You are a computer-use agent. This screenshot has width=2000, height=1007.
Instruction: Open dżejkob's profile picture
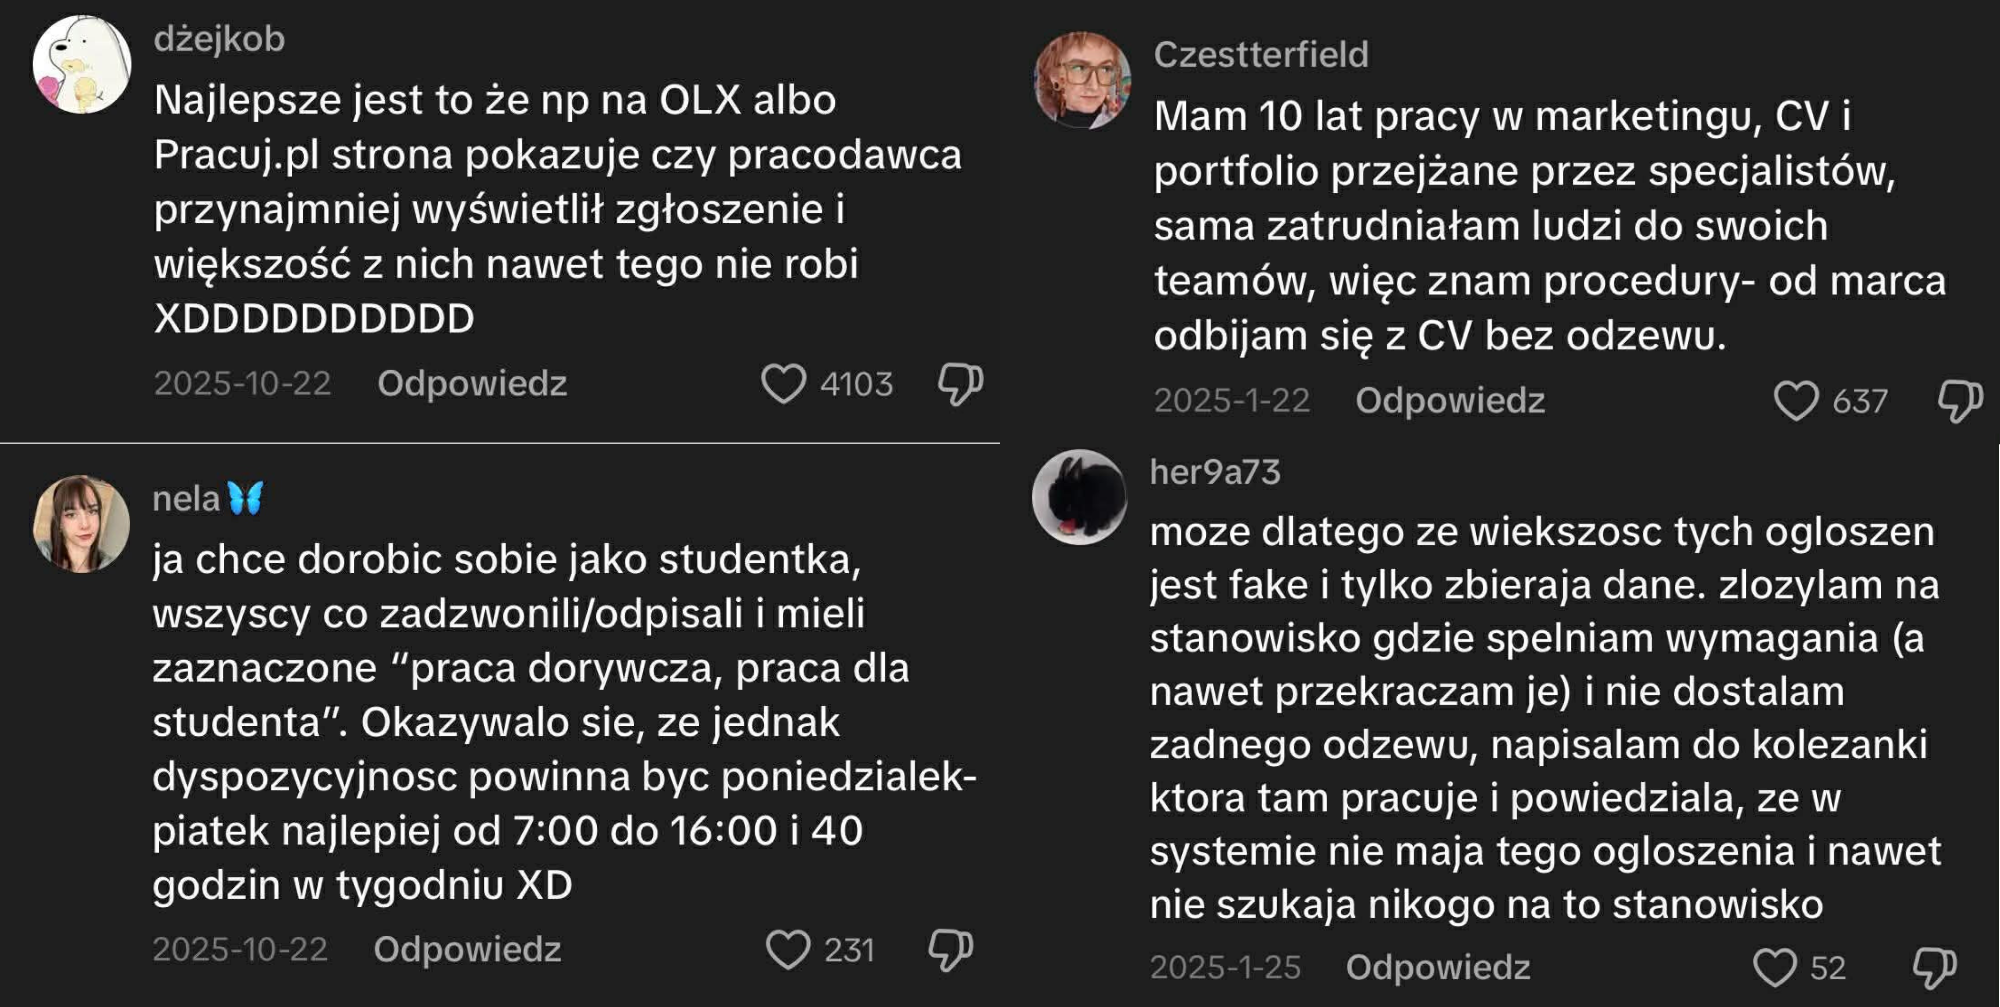click(x=82, y=65)
